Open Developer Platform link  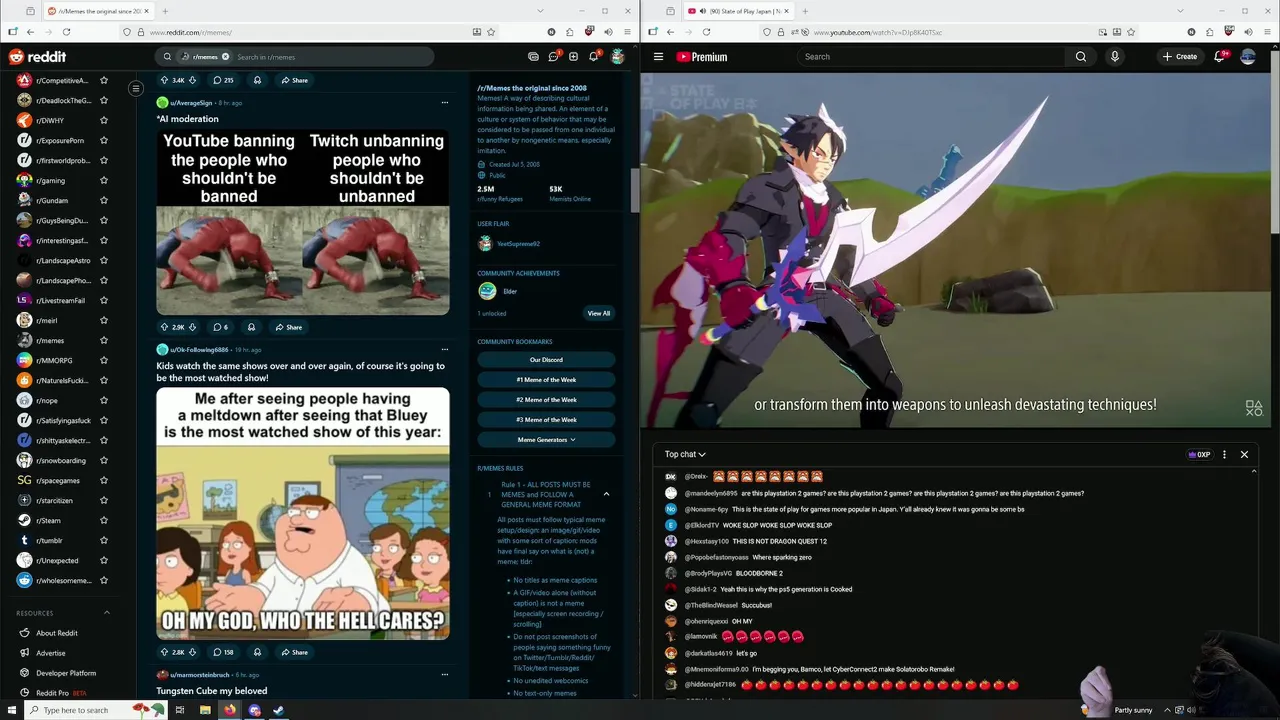[66, 673]
